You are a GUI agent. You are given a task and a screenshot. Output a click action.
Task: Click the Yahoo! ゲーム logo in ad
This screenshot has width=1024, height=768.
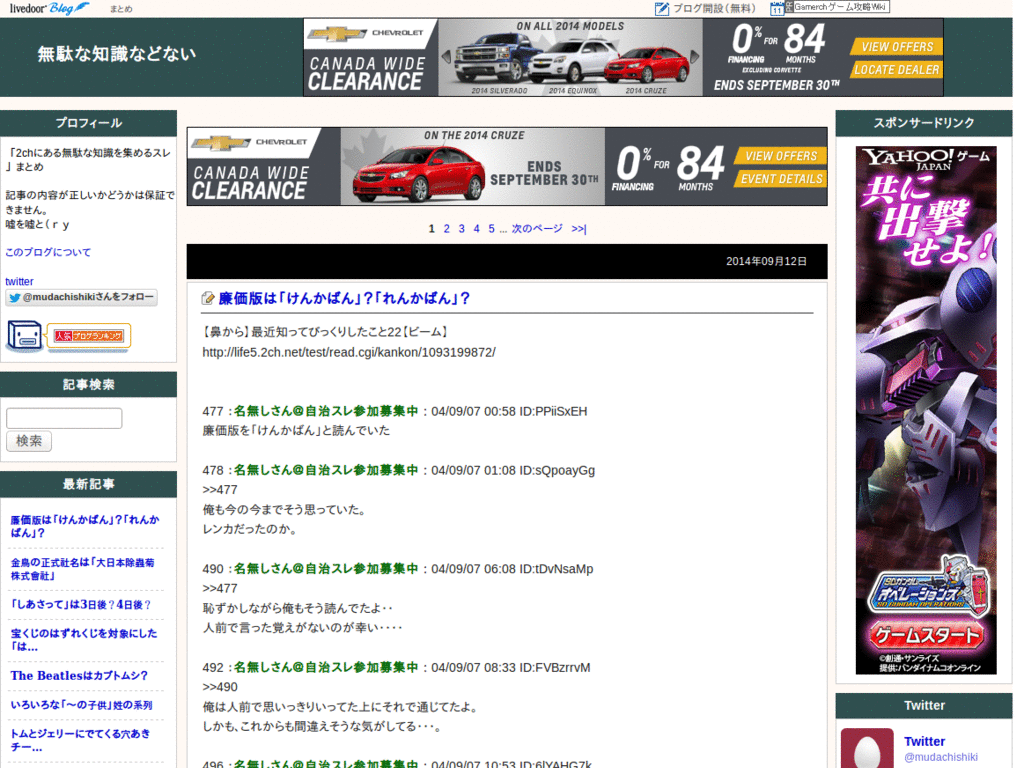[925, 159]
